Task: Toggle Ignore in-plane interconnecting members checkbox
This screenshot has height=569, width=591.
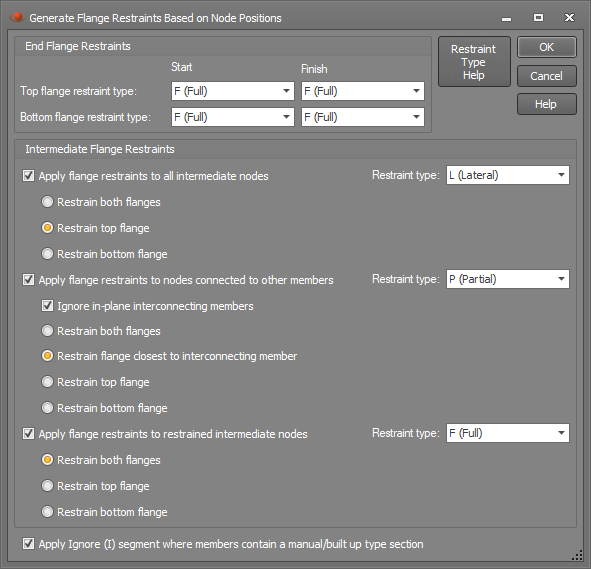Action: pyautogui.click(x=47, y=306)
